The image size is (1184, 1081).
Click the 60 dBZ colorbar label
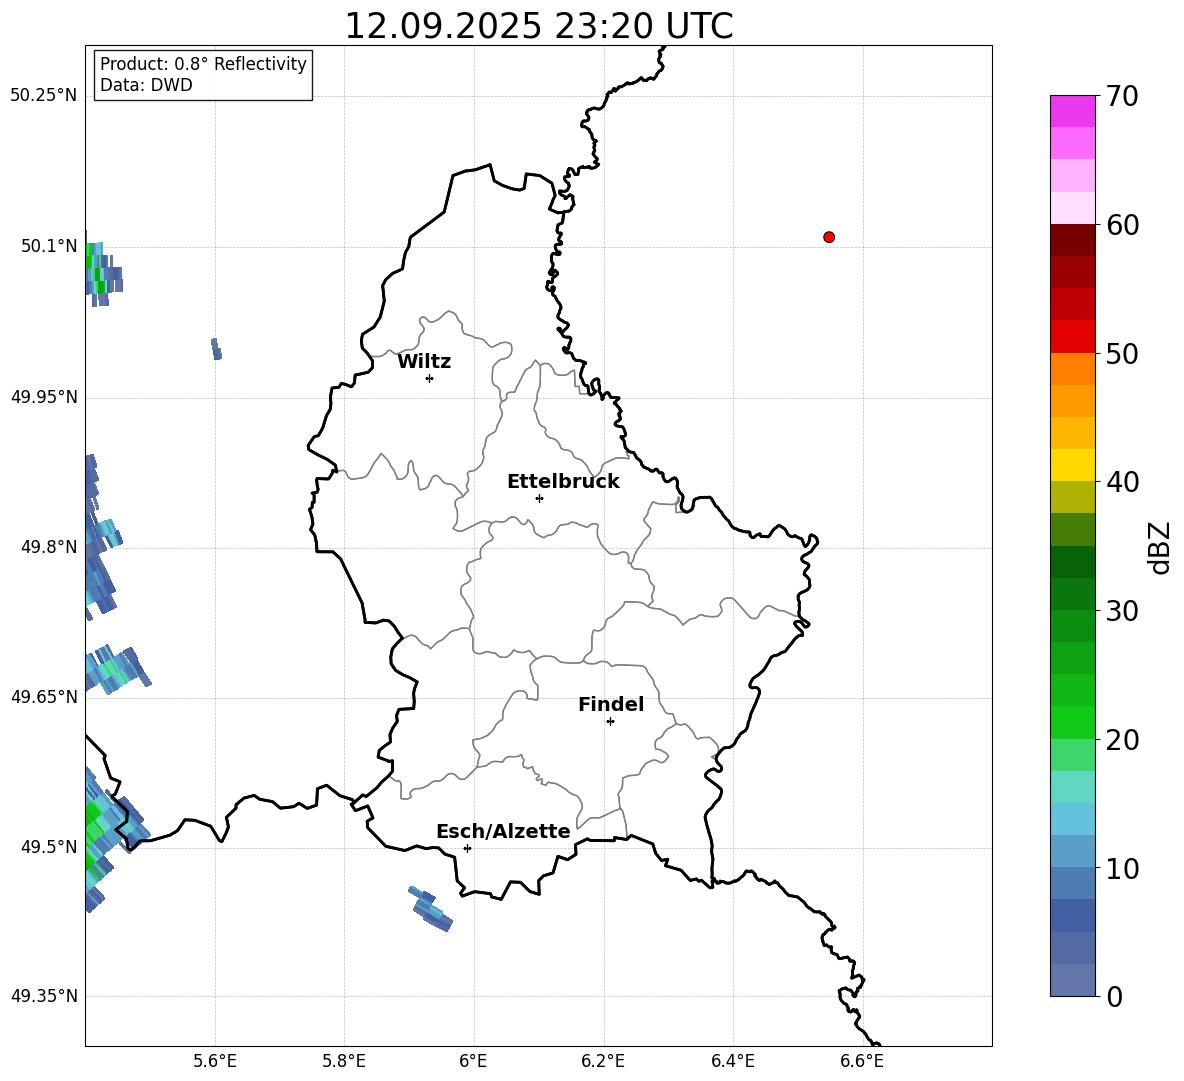click(1122, 225)
